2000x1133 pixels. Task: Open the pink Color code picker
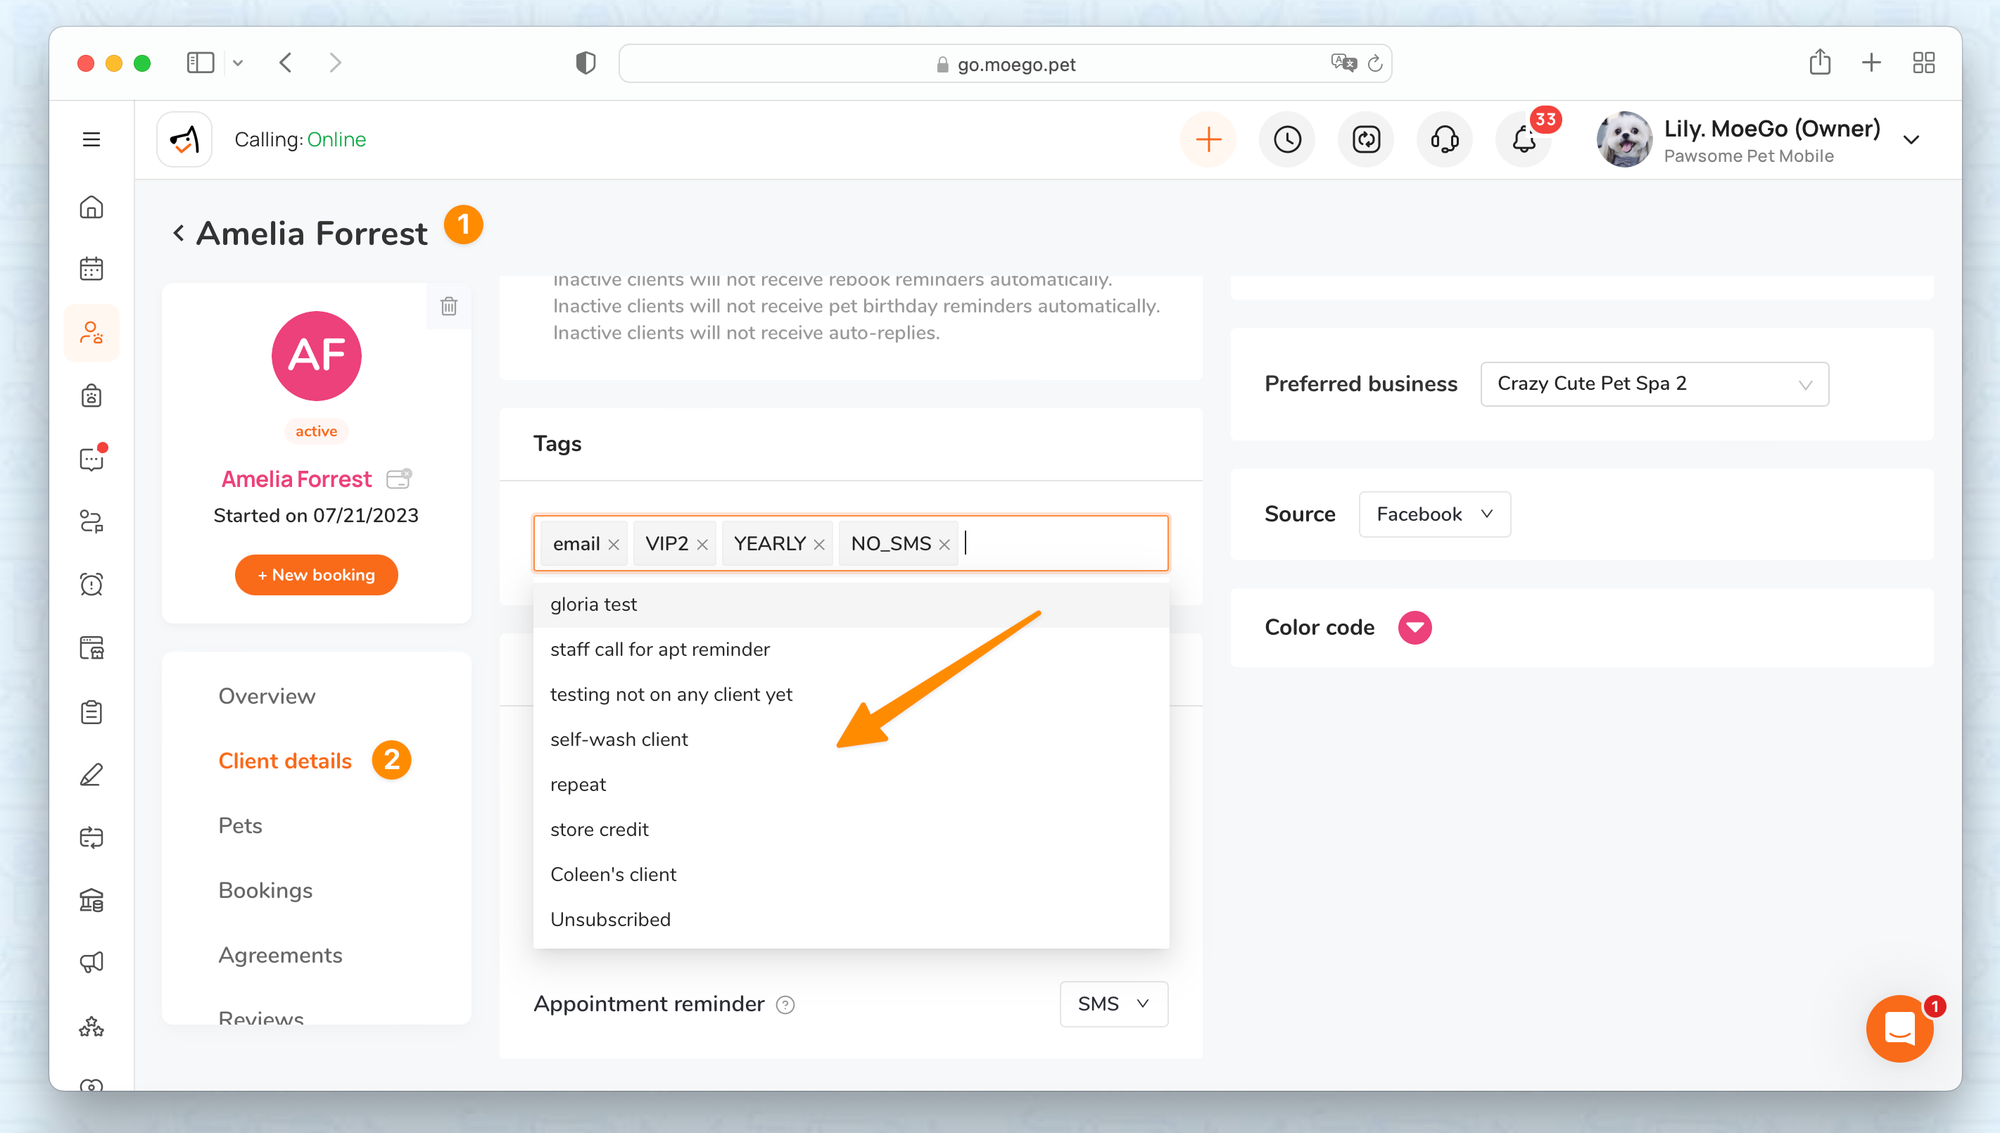point(1414,628)
